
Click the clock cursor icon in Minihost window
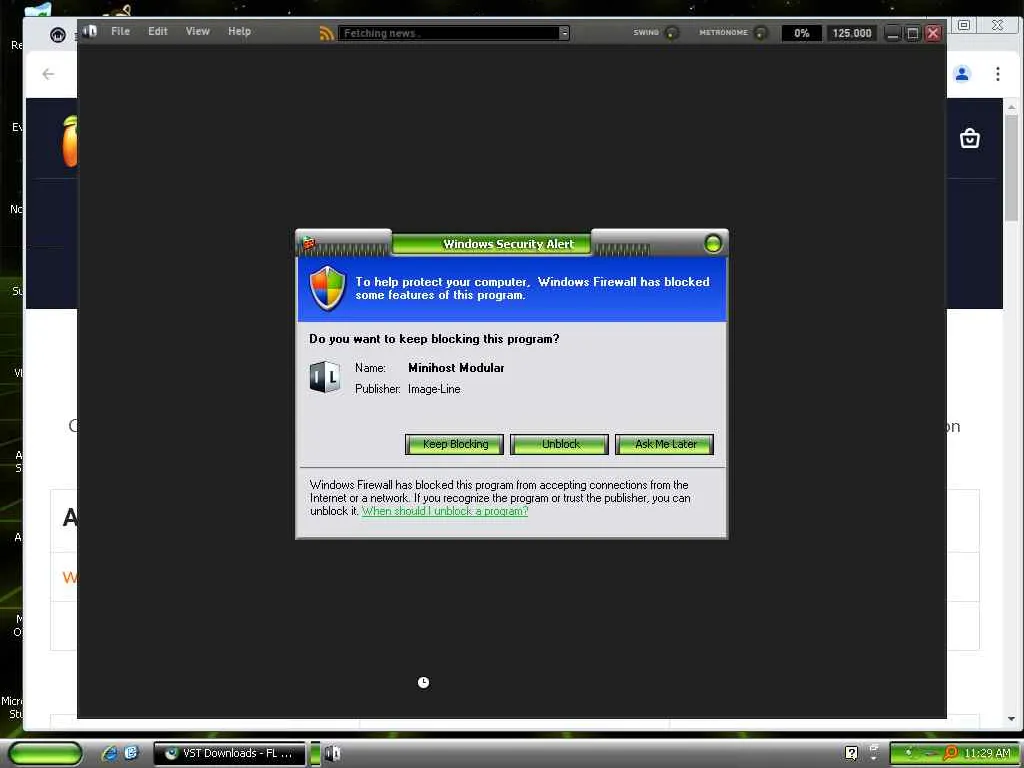tap(423, 682)
